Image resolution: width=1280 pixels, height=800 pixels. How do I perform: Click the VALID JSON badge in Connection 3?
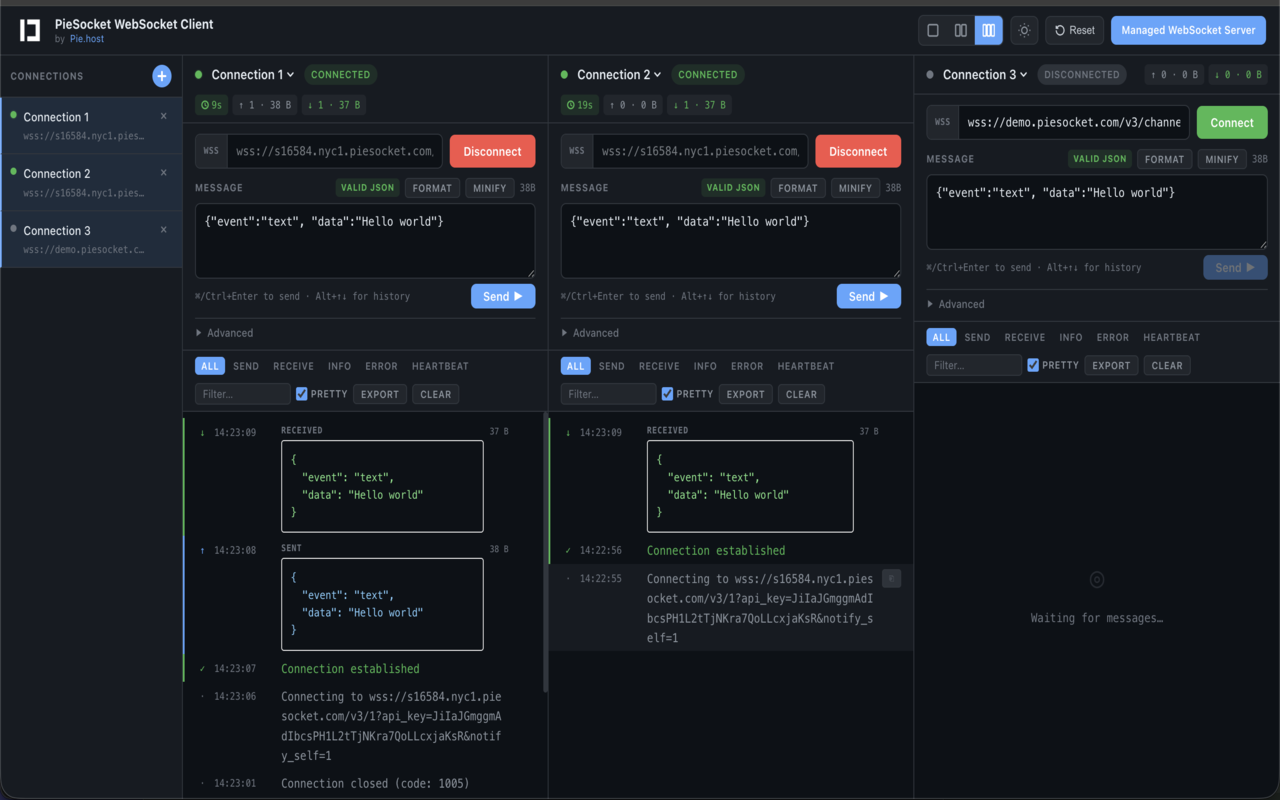pos(1099,159)
